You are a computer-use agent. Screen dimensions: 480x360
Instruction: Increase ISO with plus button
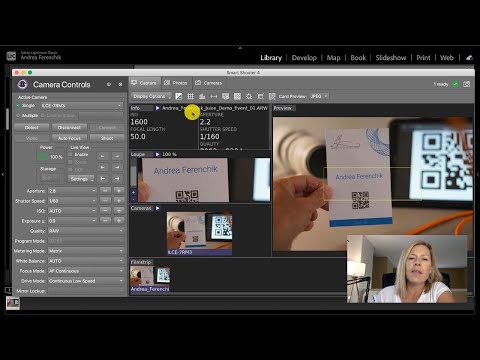pyautogui.click(x=119, y=211)
